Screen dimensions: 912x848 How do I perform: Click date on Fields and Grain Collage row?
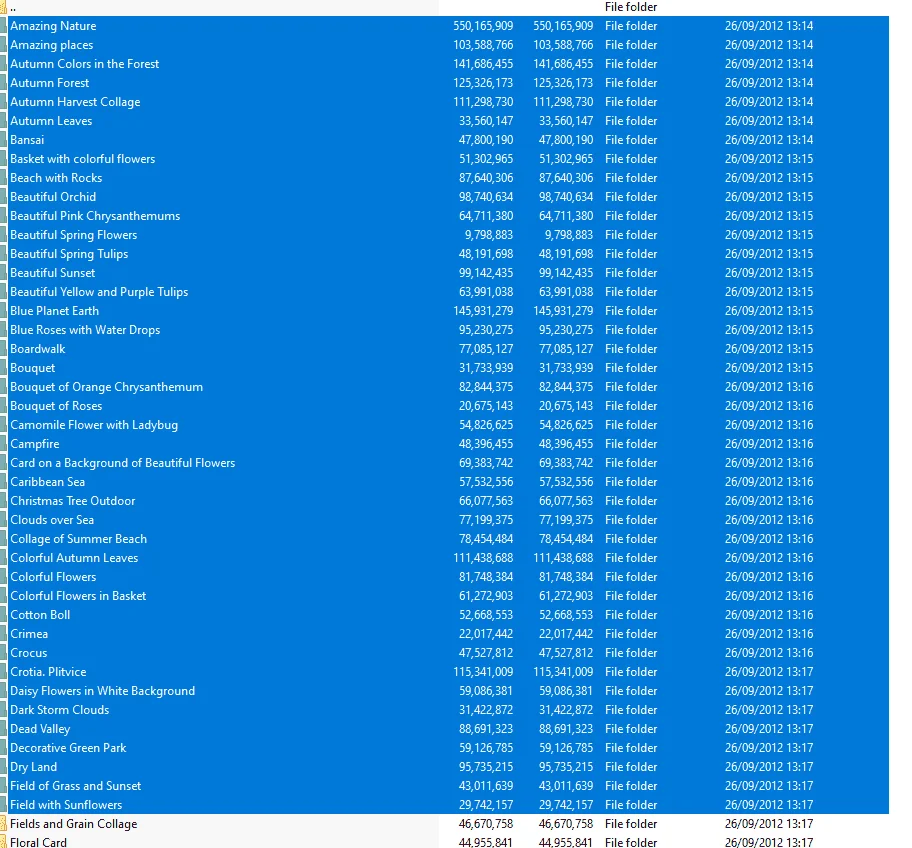[x=768, y=824]
